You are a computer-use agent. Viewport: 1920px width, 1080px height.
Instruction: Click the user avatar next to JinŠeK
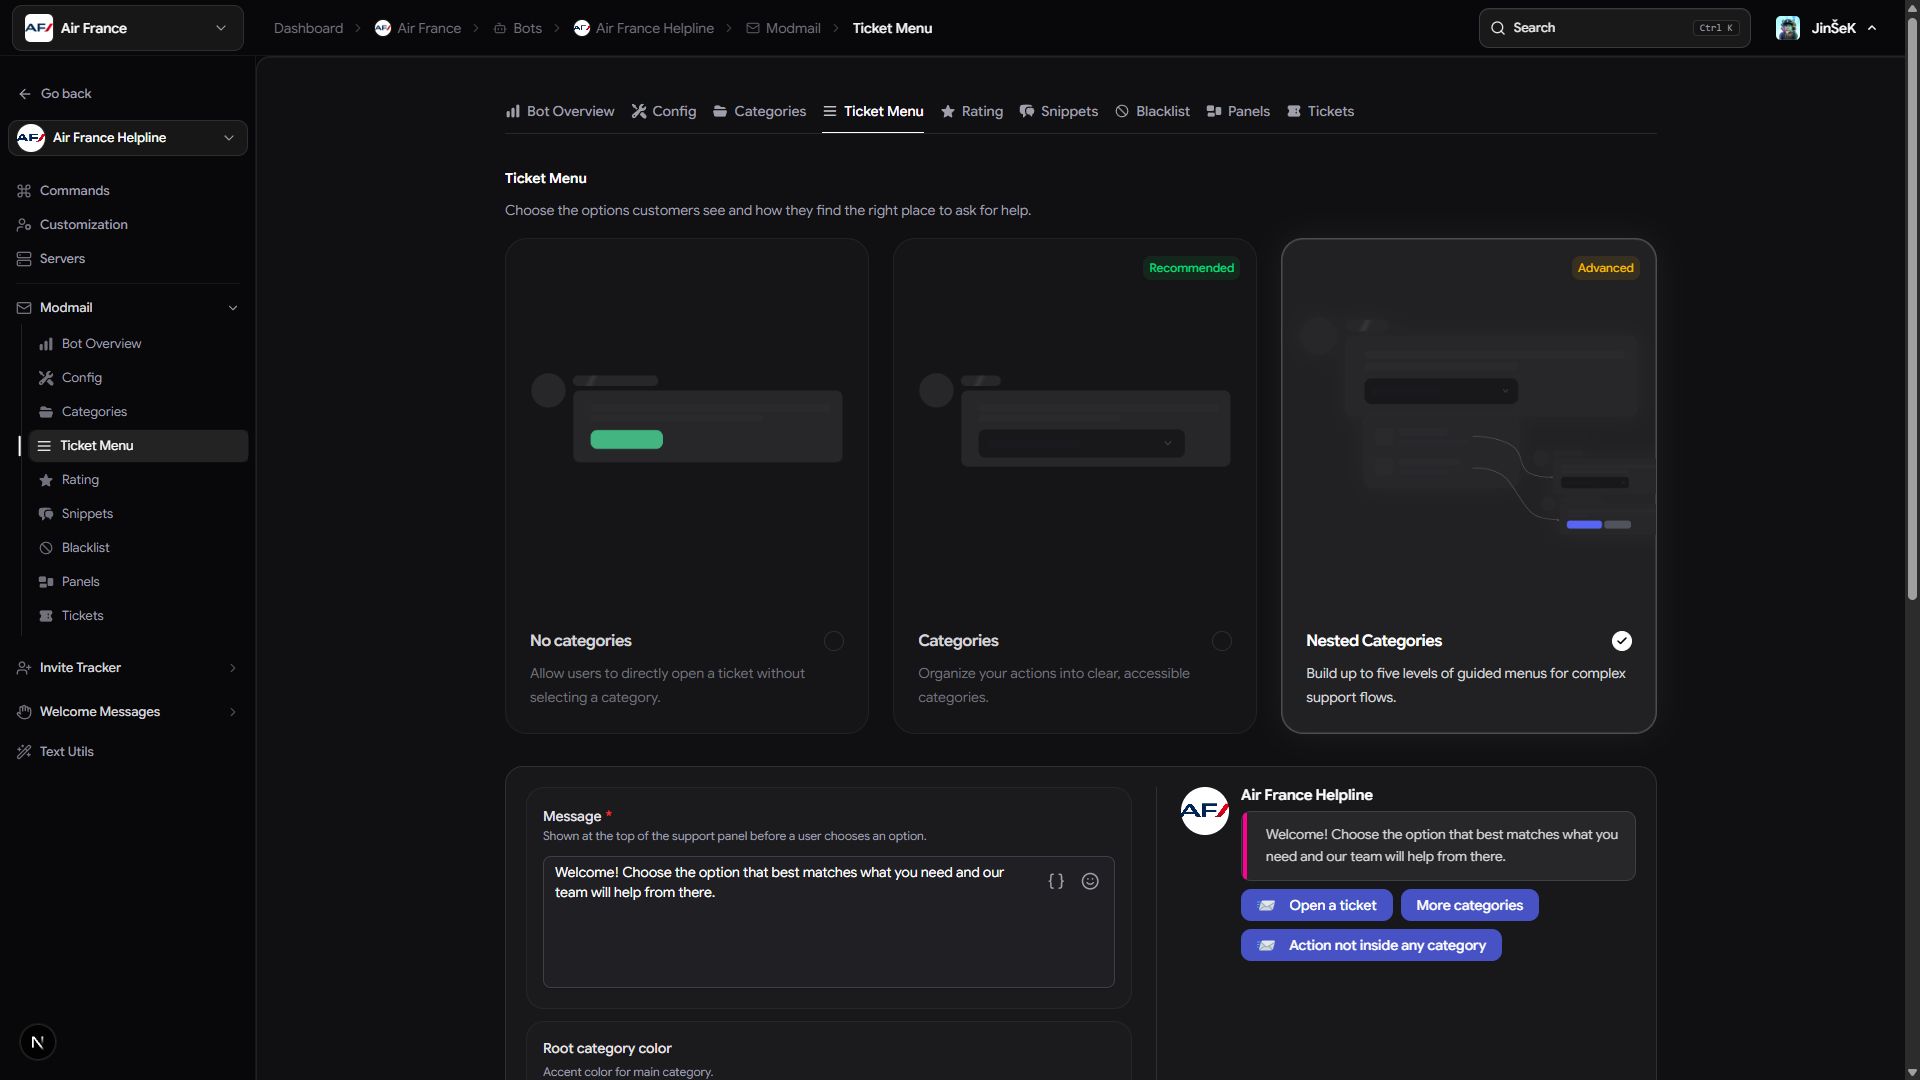(1788, 28)
